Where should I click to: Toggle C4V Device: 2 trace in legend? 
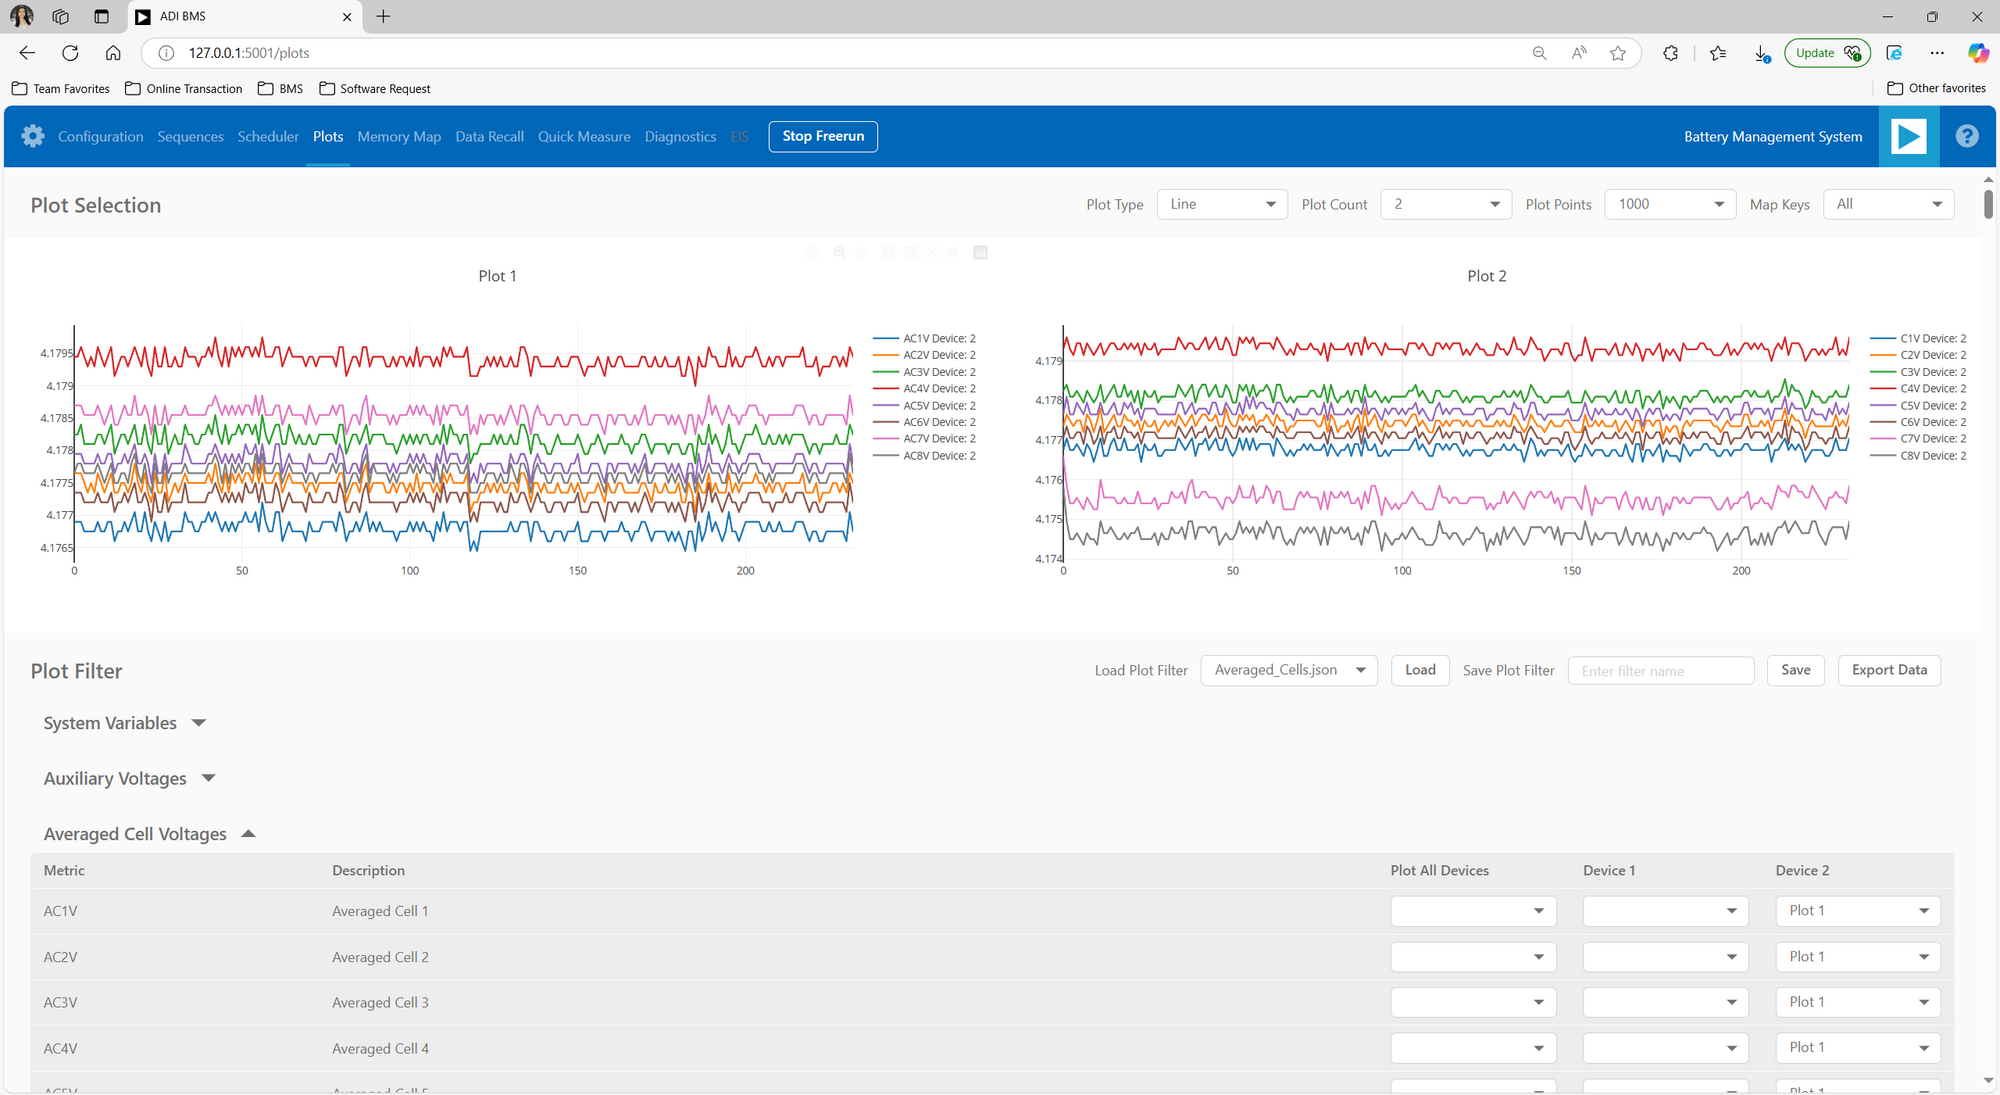pos(1918,389)
